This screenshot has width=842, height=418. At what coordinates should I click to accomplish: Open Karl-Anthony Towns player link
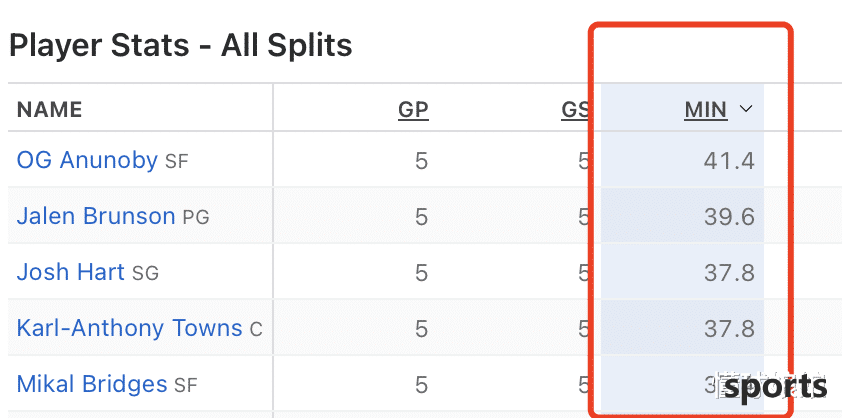point(129,328)
